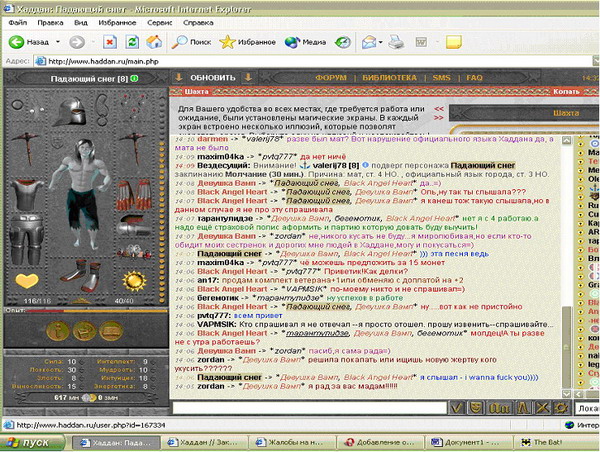Click the Лока location field

pyautogui.click(x=587, y=408)
